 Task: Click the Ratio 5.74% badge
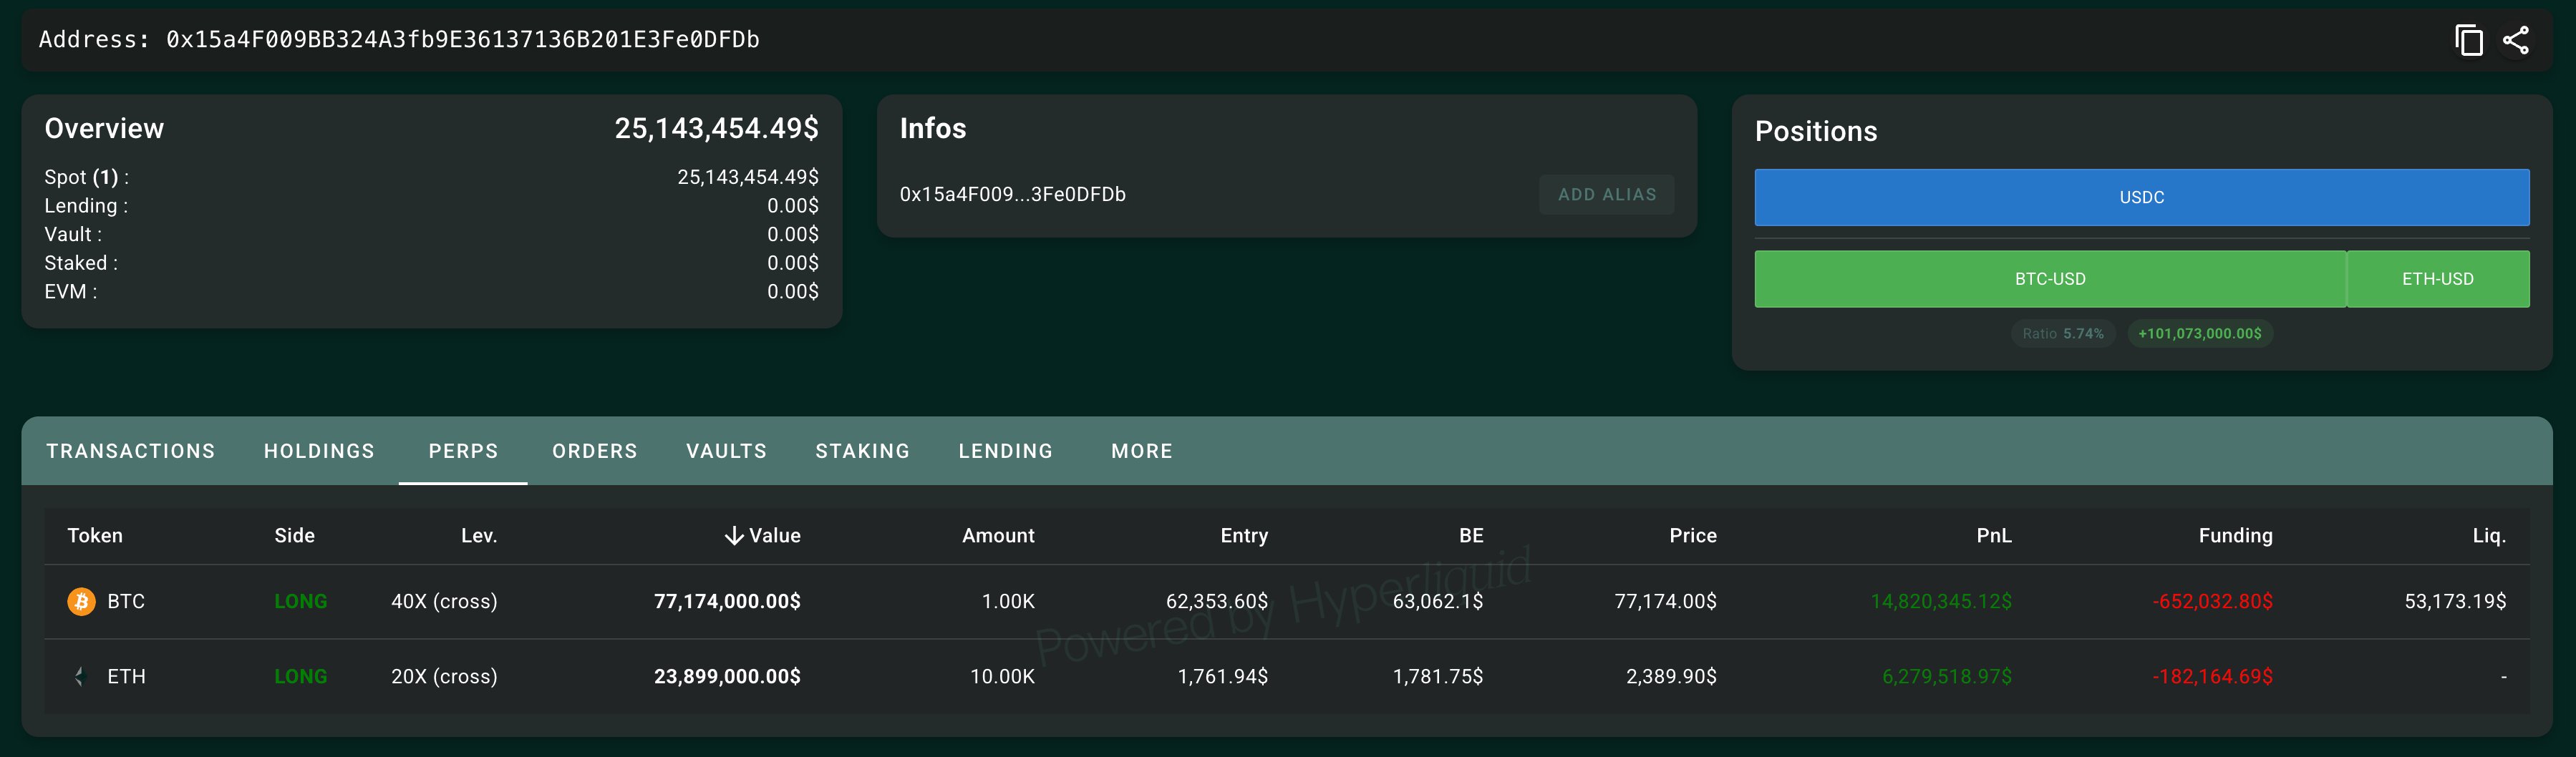point(2063,334)
